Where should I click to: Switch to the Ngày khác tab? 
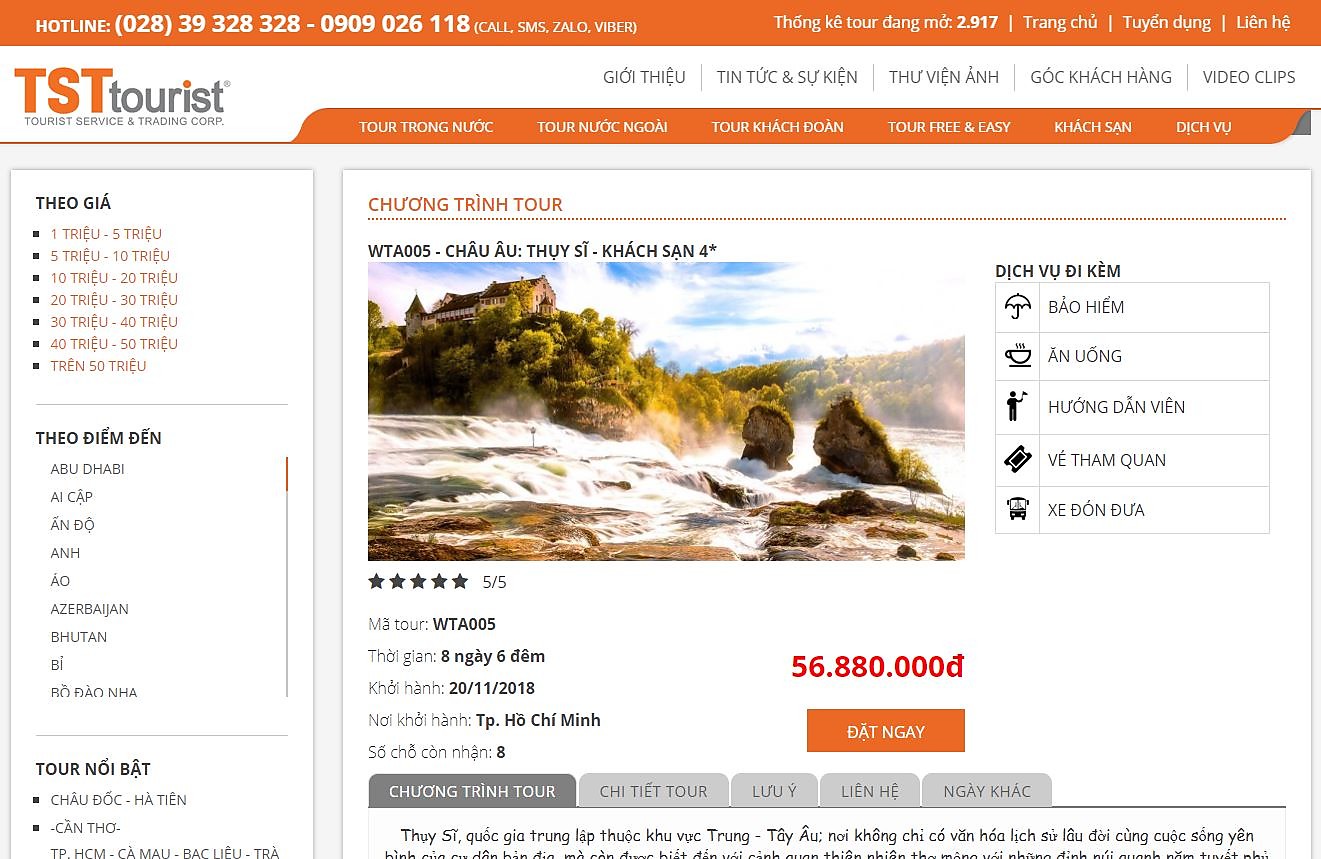987,791
